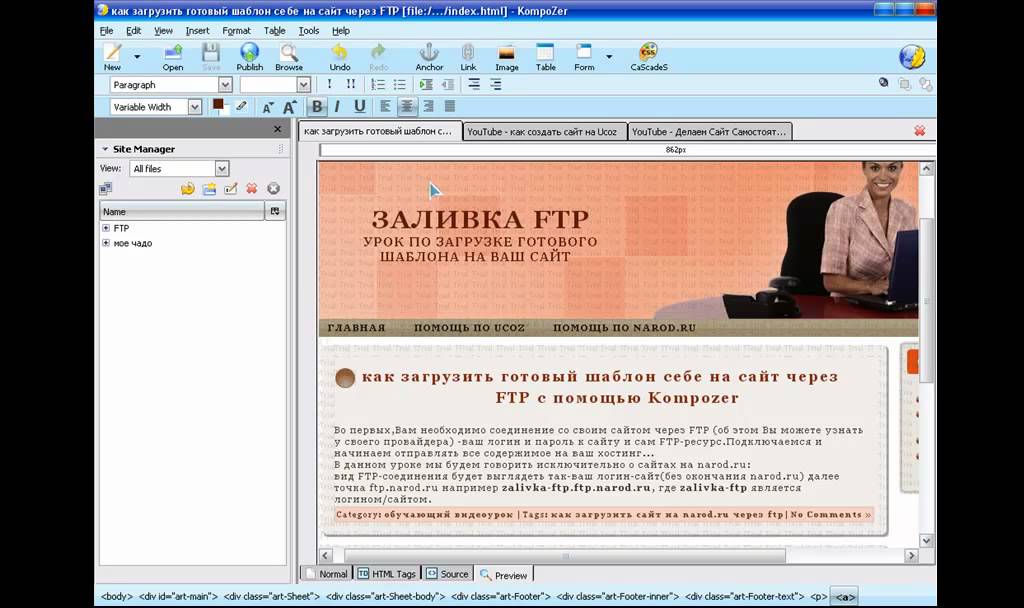Switch to the HTML Tags view tab
Image resolution: width=1024 pixels, height=608 pixels.
click(x=387, y=574)
